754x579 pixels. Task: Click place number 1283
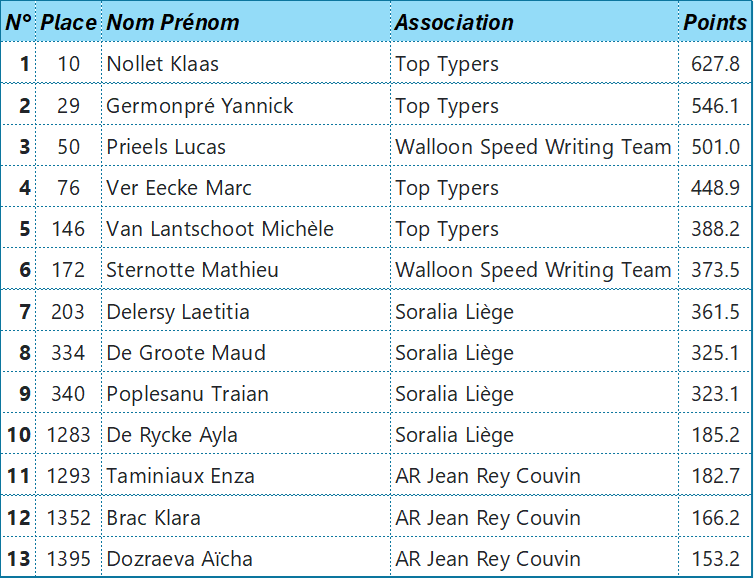[68, 435]
